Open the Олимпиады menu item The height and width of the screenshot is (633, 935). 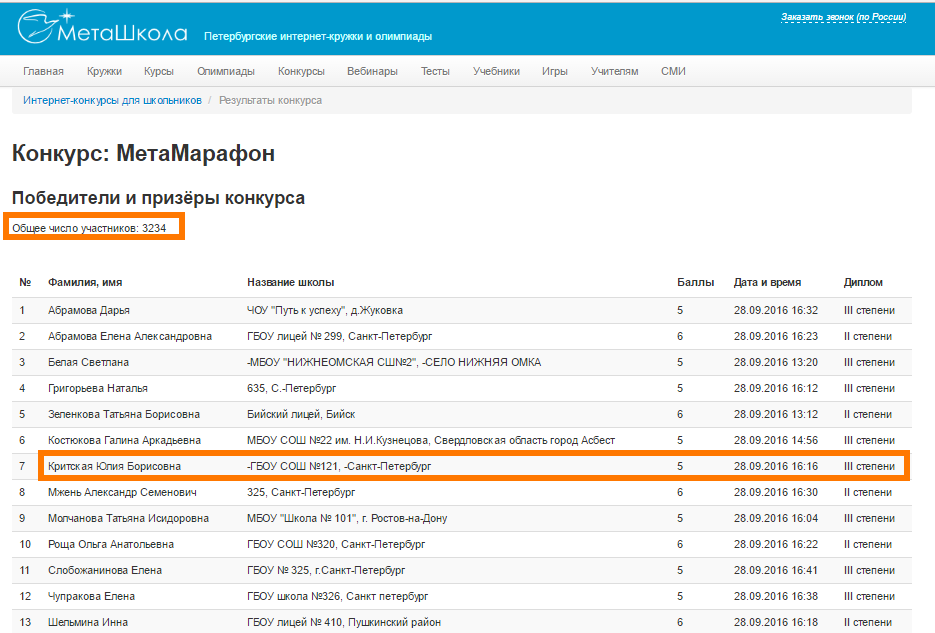click(x=226, y=71)
